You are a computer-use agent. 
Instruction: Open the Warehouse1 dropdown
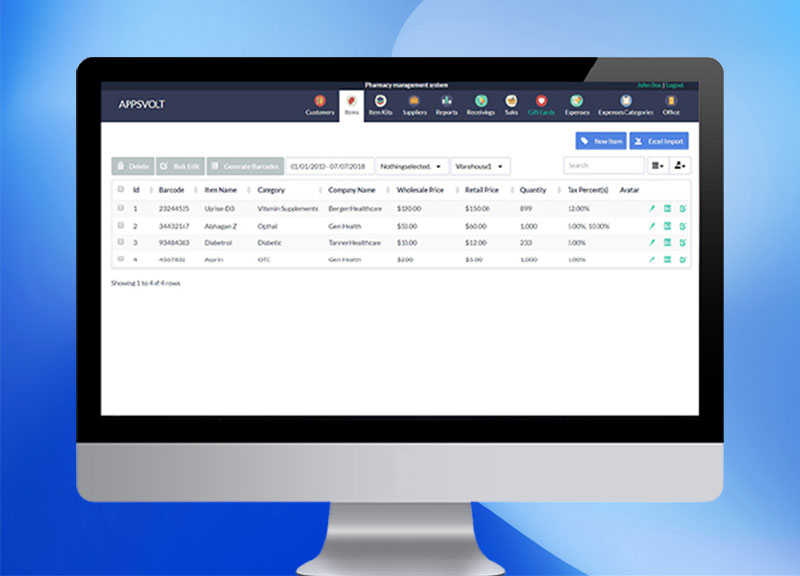[x=480, y=164]
